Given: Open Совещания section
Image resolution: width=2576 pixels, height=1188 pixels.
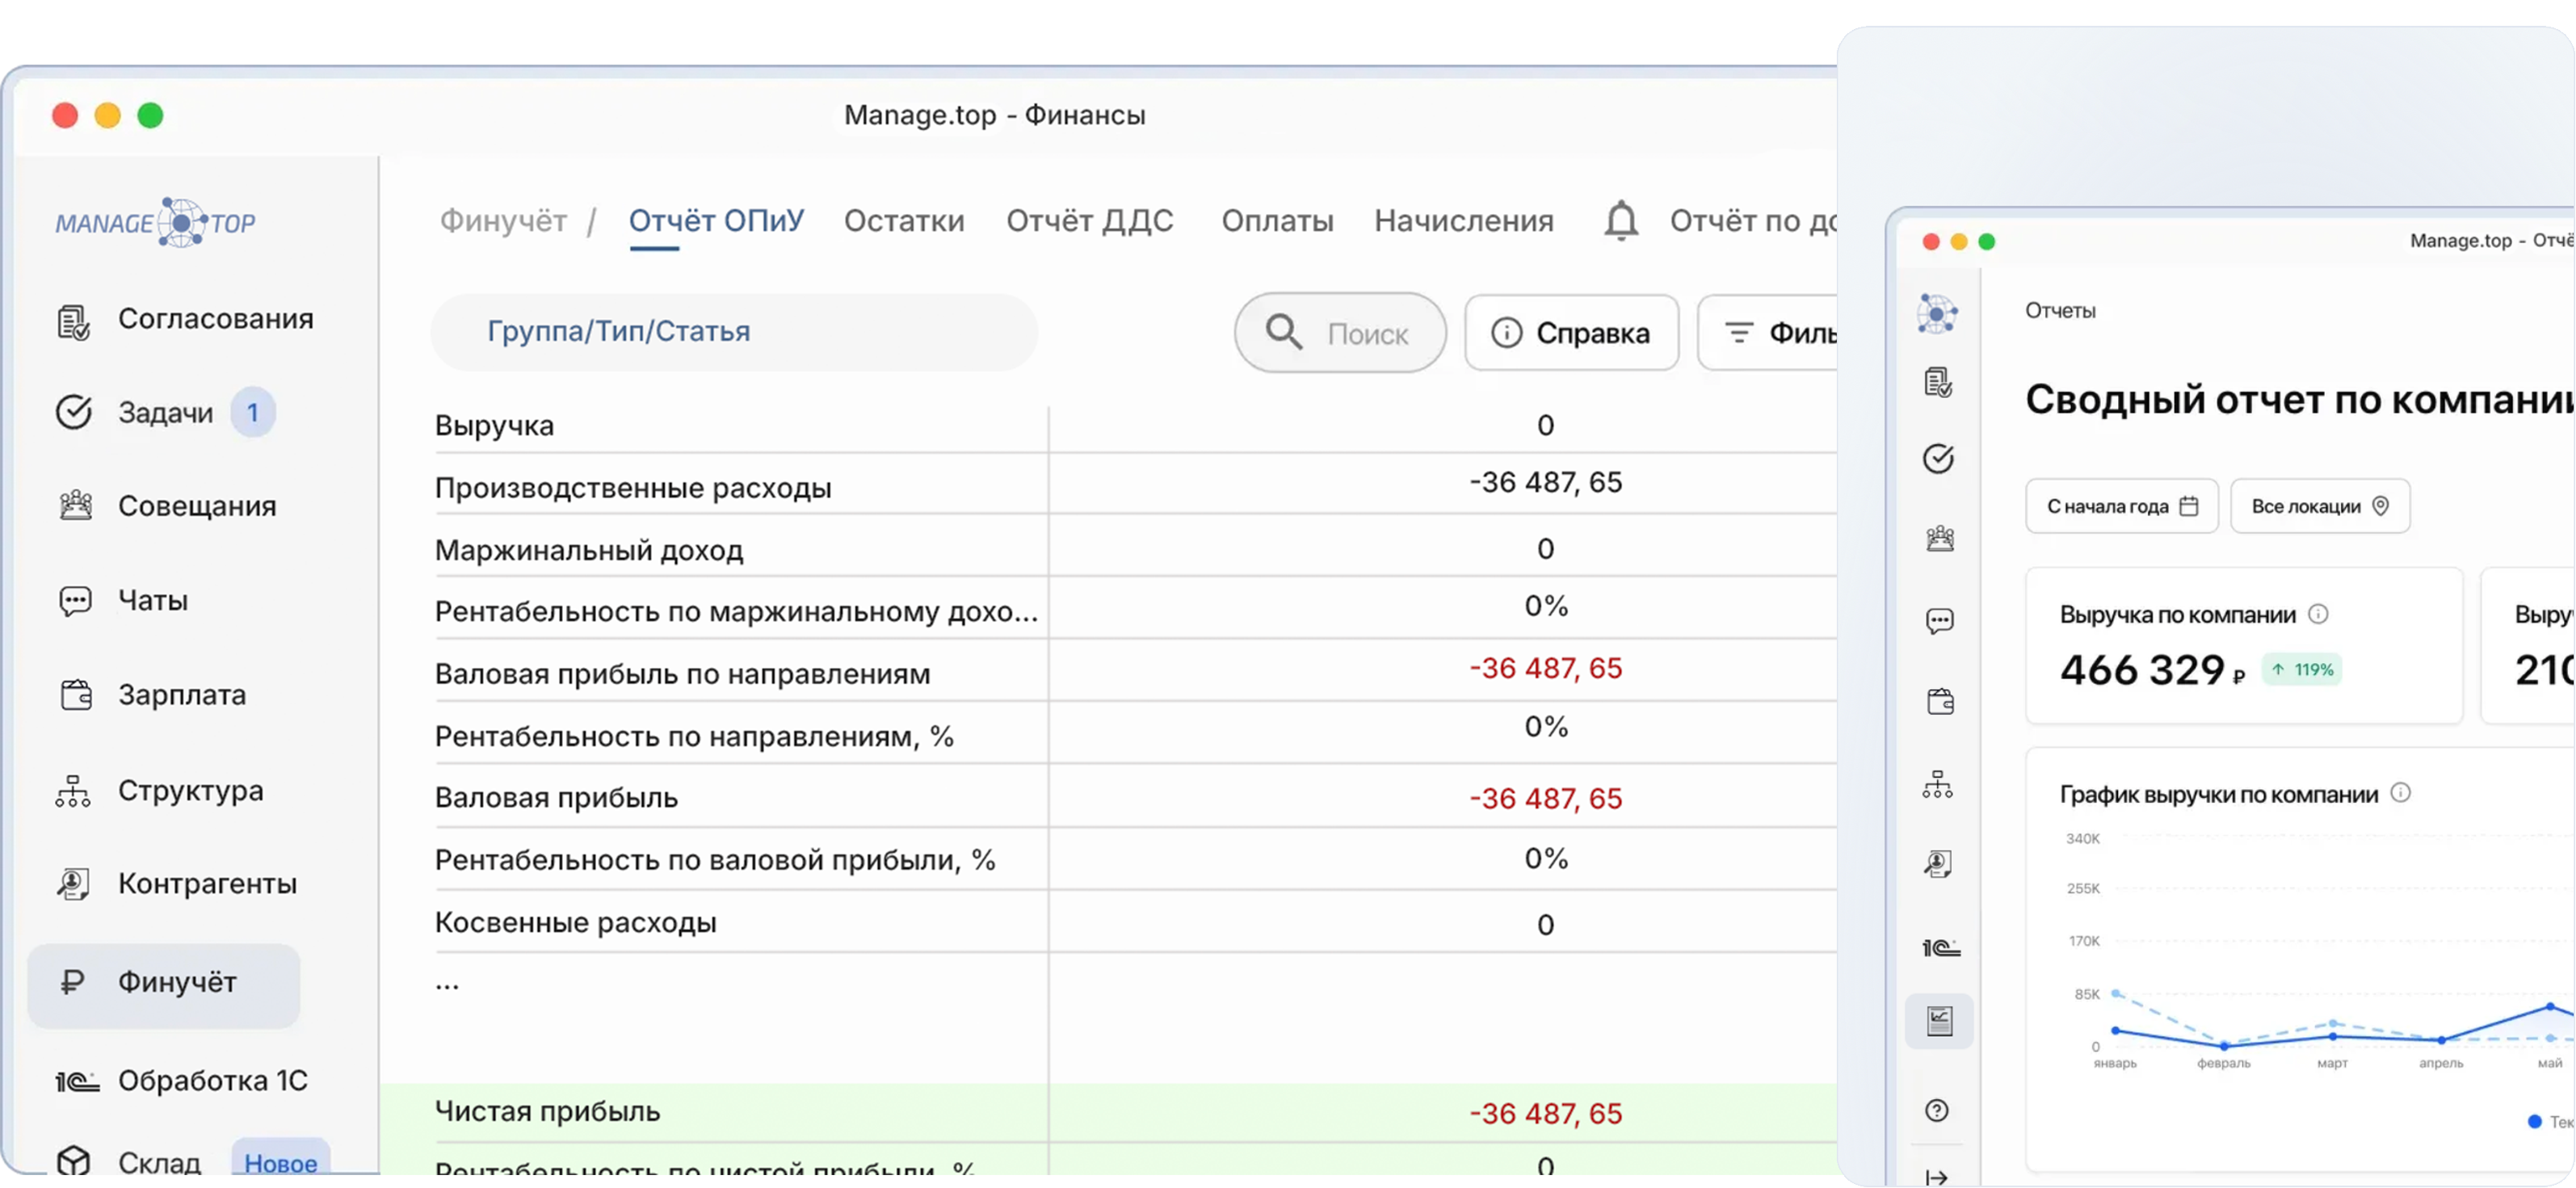Looking at the screenshot, I should (166, 506).
